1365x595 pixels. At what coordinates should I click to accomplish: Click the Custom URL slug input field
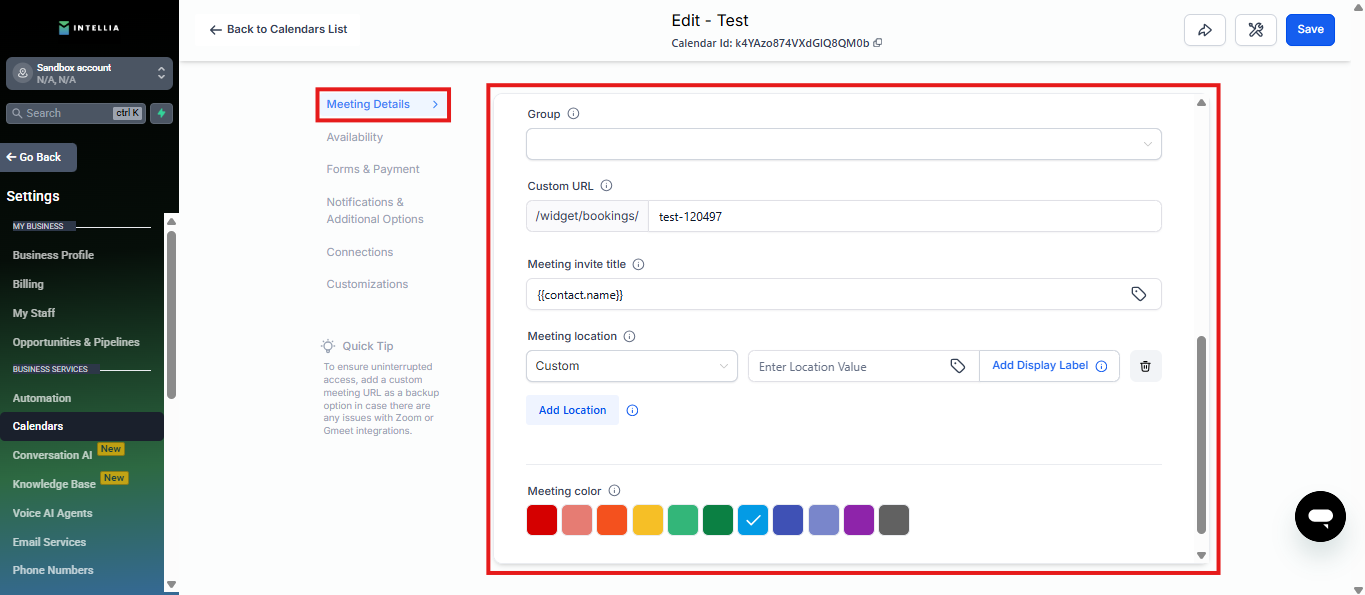(x=904, y=216)
